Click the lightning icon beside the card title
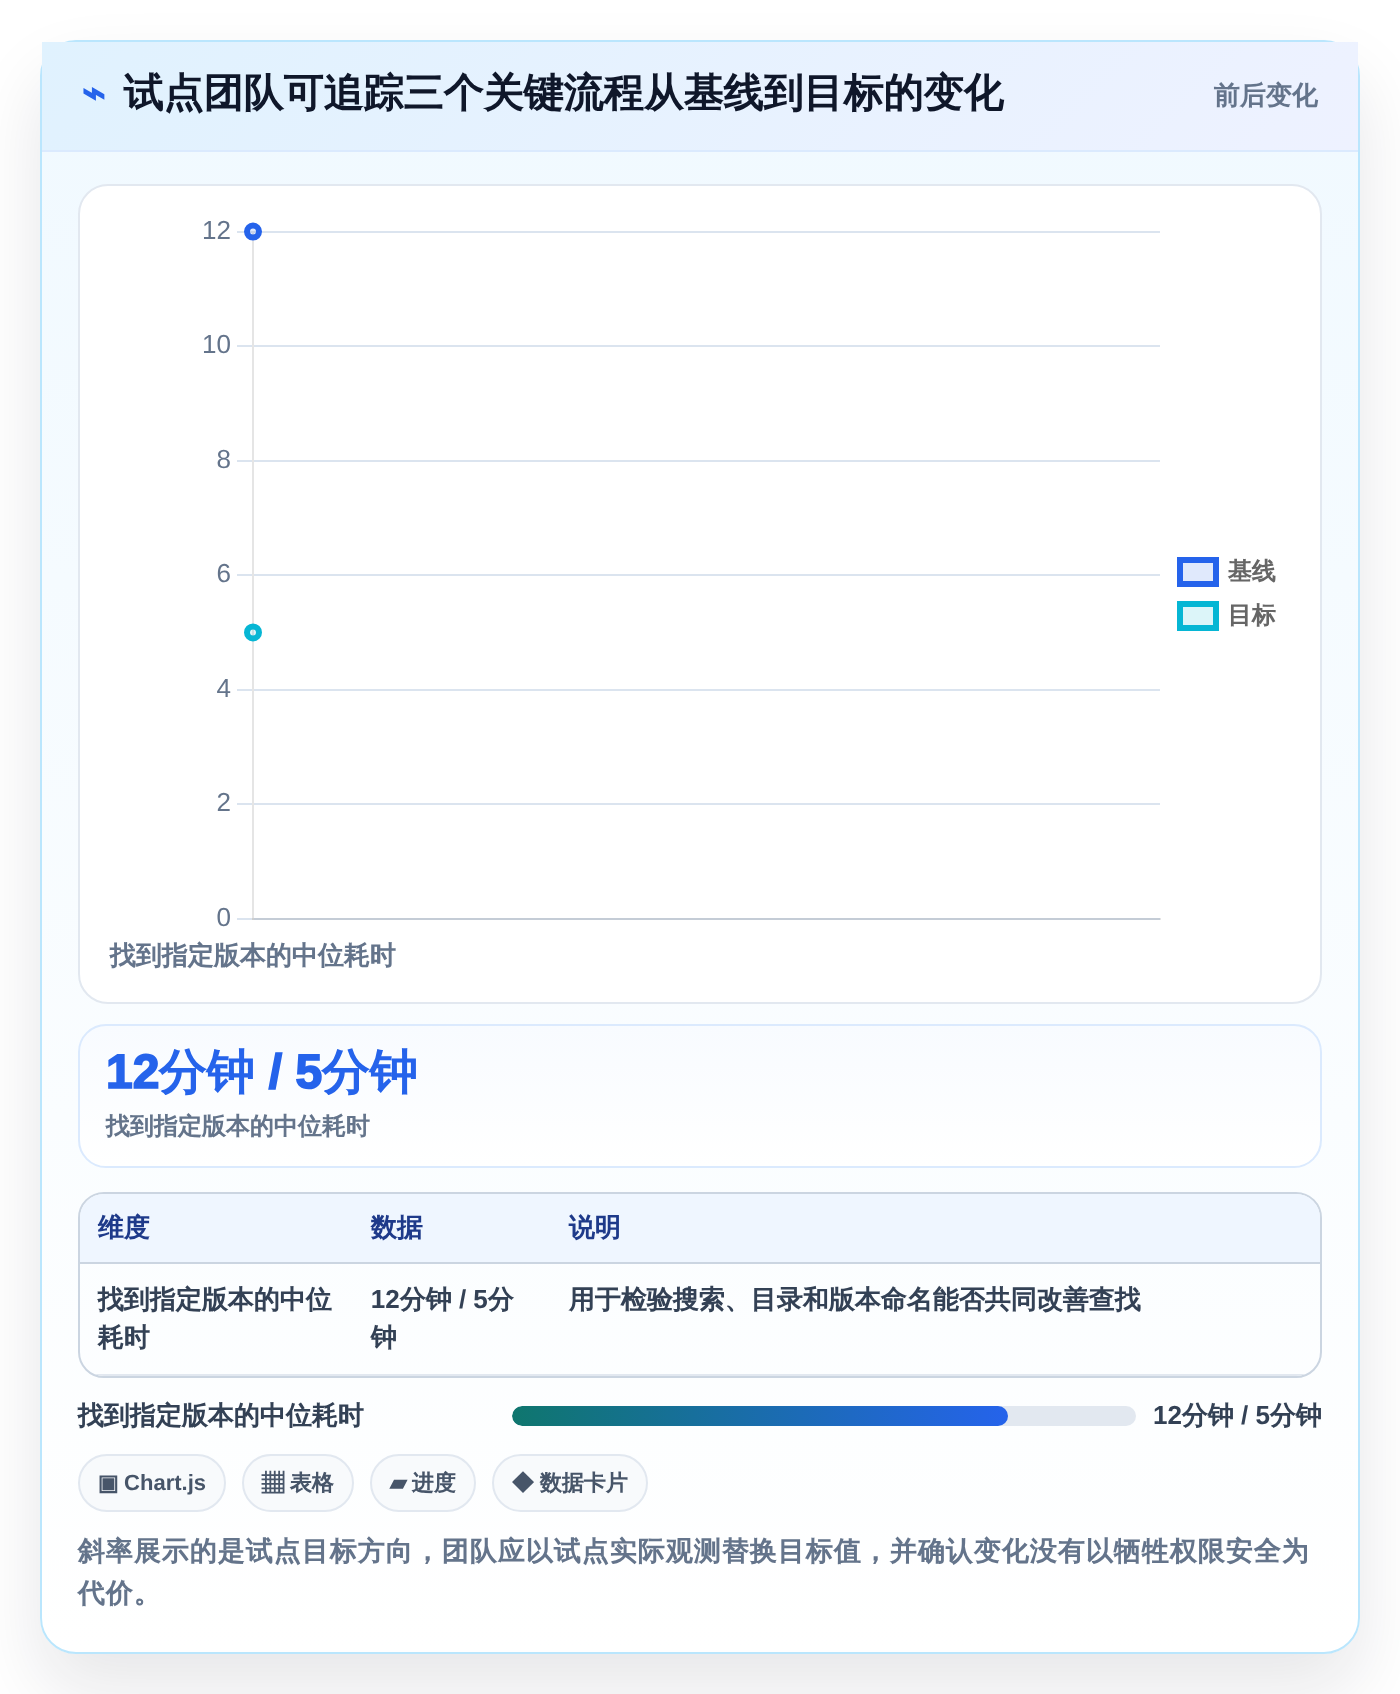This screenshot has height=1694, width=1400. (93, 95)
